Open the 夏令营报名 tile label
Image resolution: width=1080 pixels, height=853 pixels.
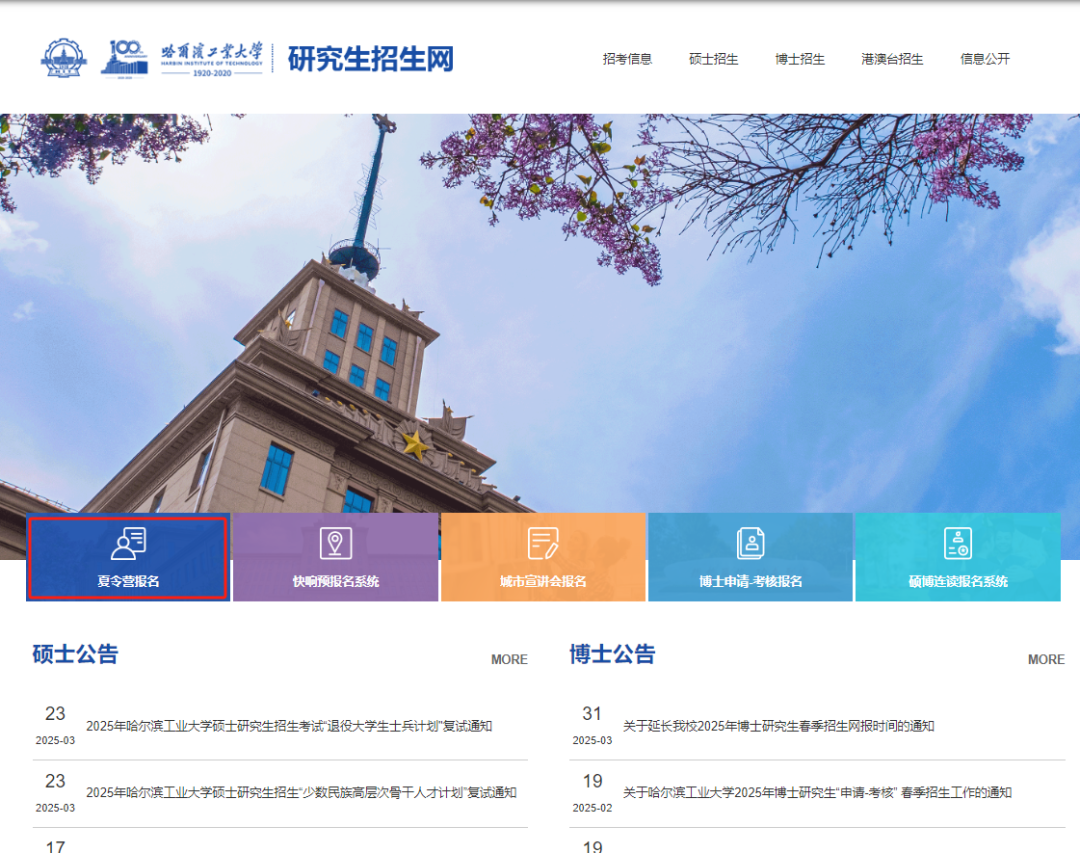point(128,582)
